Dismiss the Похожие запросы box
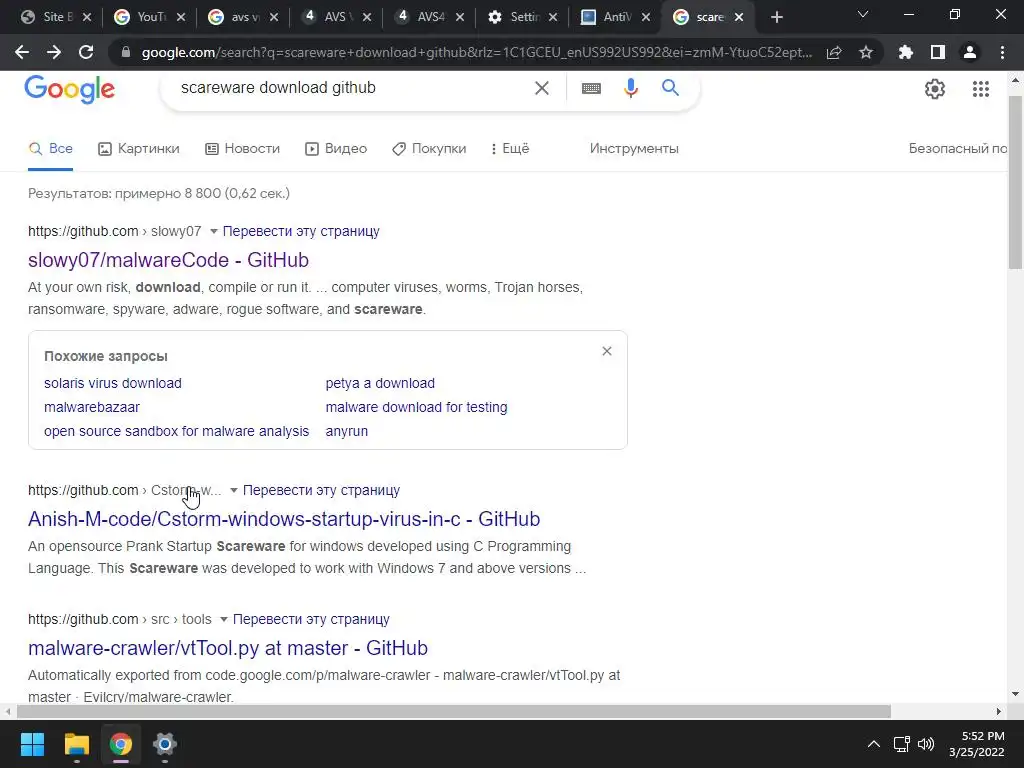1024x768 pixels. (607, 351)
